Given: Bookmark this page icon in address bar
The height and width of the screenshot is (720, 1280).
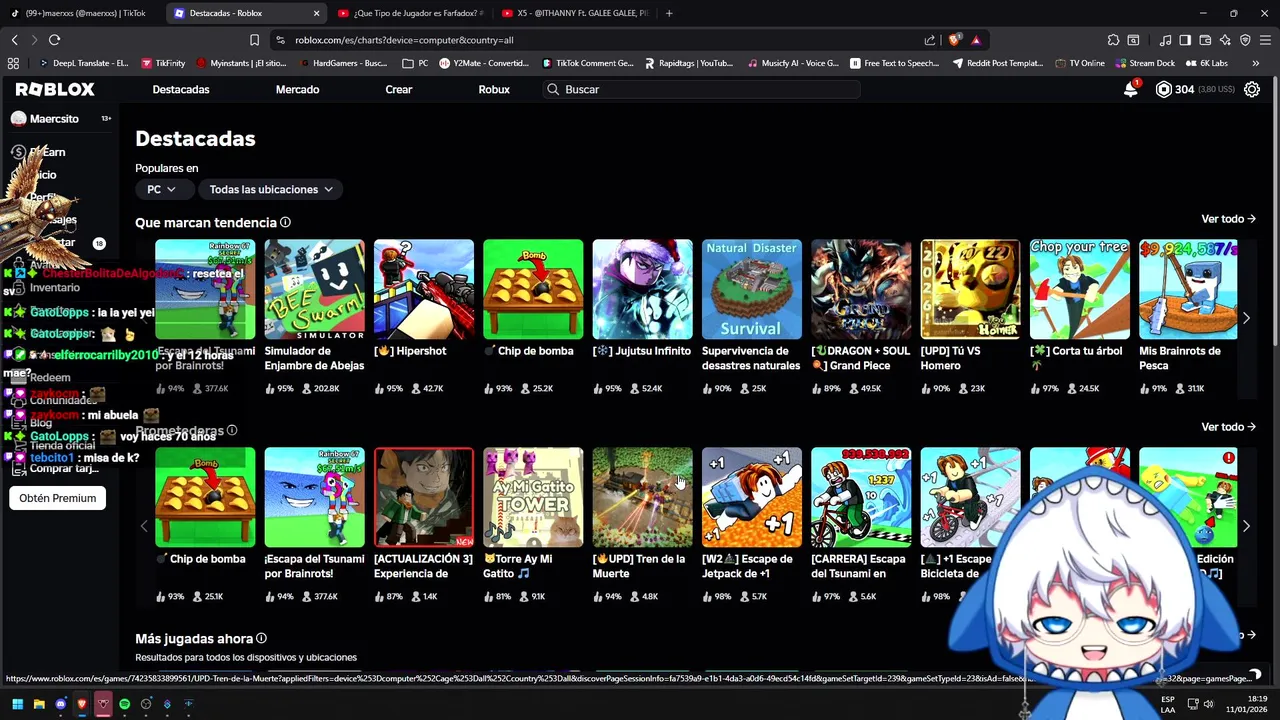Looking at the screenshot, I should (x=254, y=40).
